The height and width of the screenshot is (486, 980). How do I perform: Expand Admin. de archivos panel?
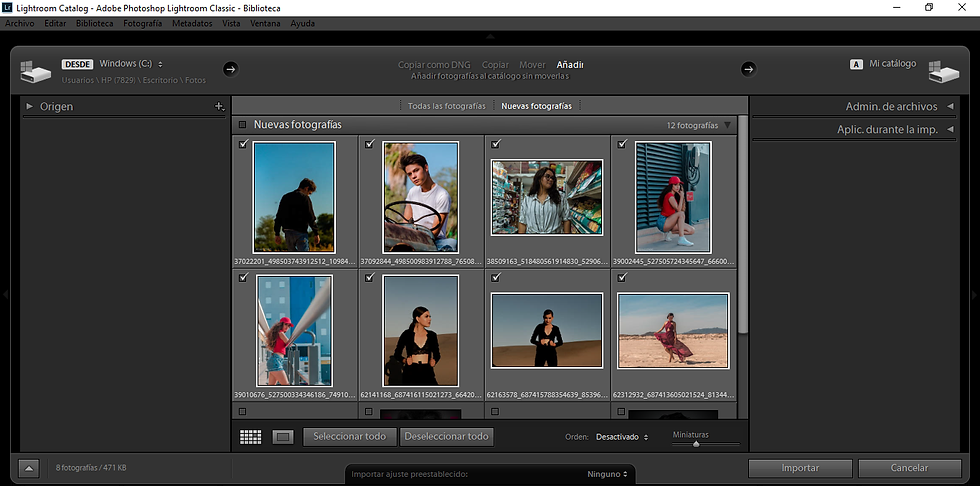pyautogui.click(x=951, y=107)
